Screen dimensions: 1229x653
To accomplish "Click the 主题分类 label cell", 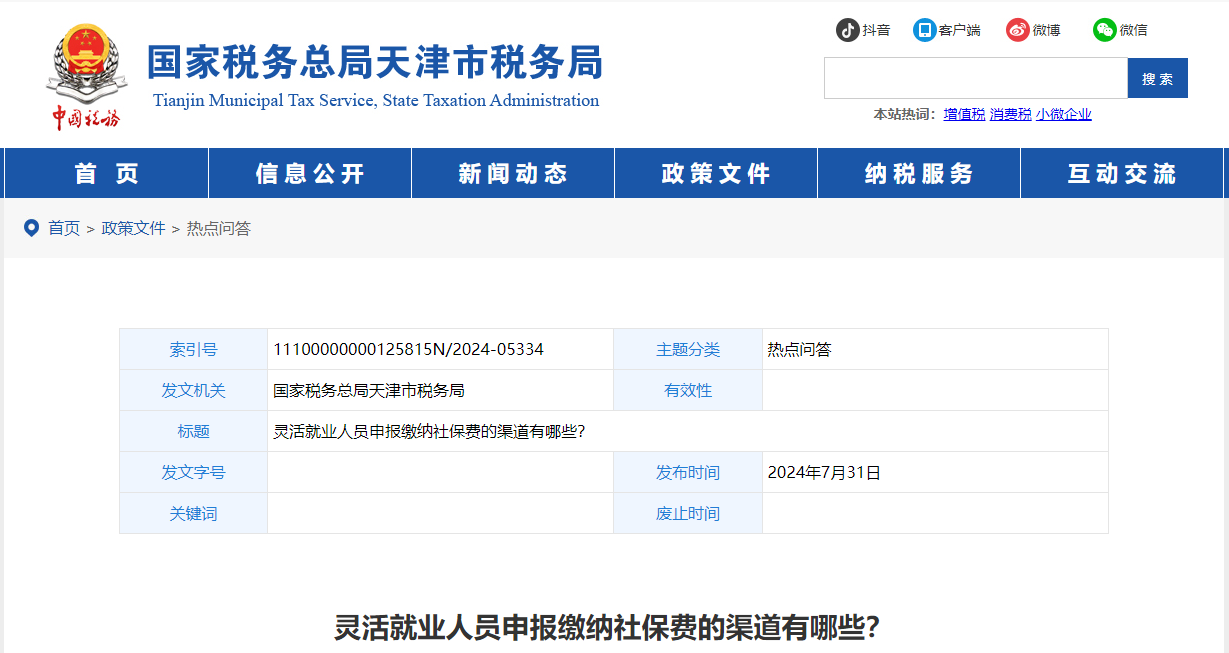I will point(688,349).
